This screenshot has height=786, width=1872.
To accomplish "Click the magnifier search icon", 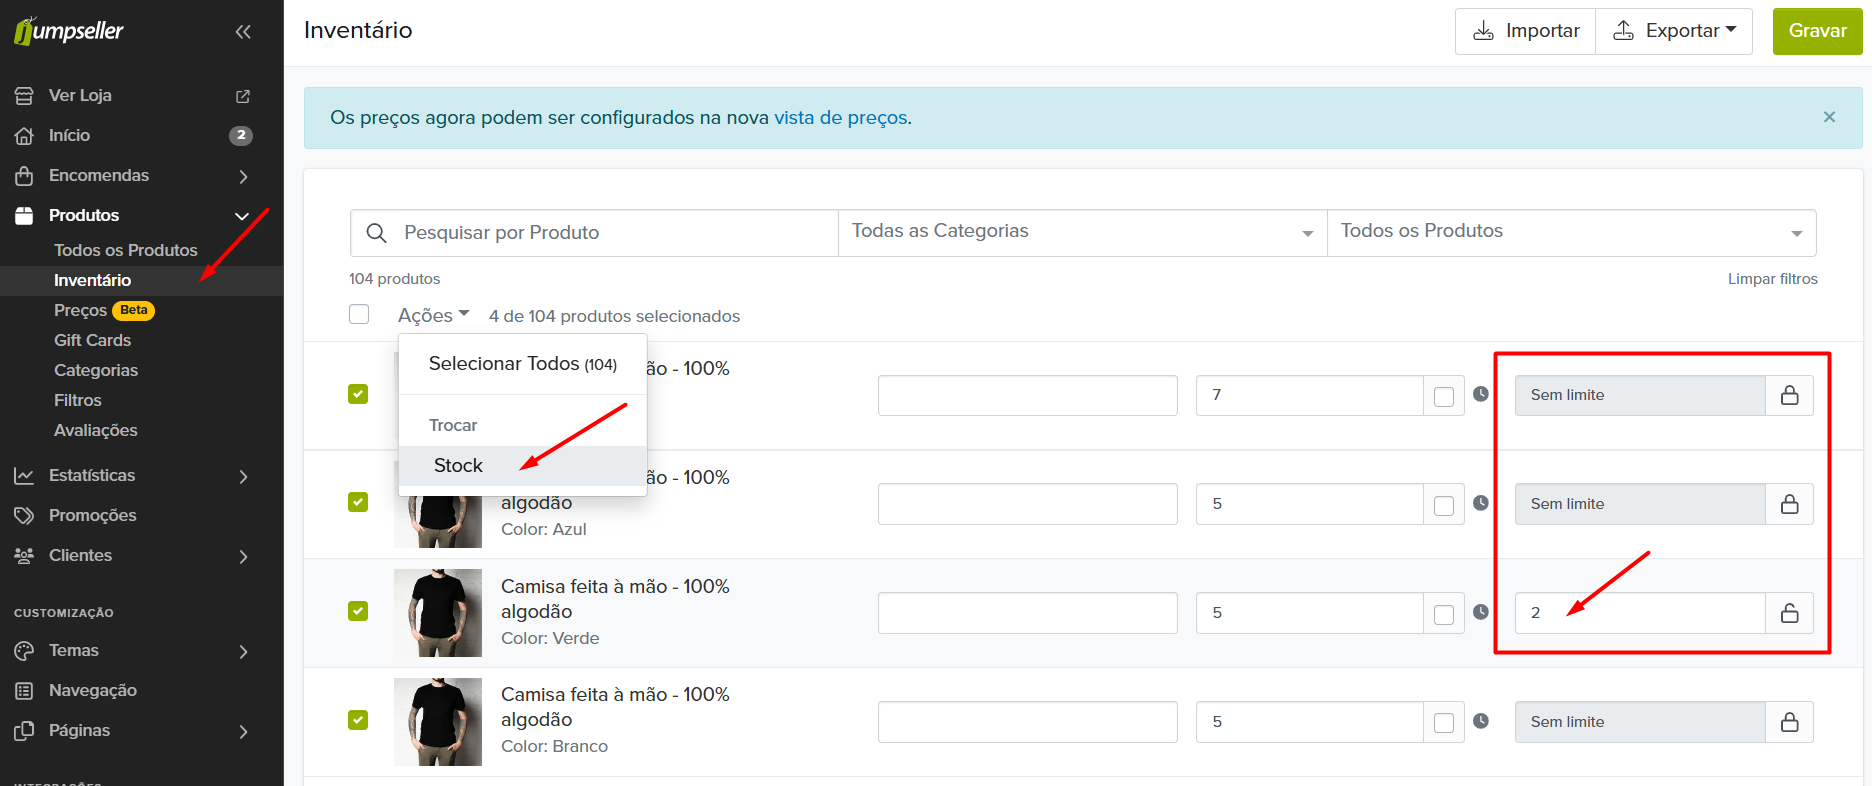I will pos(377,233).
